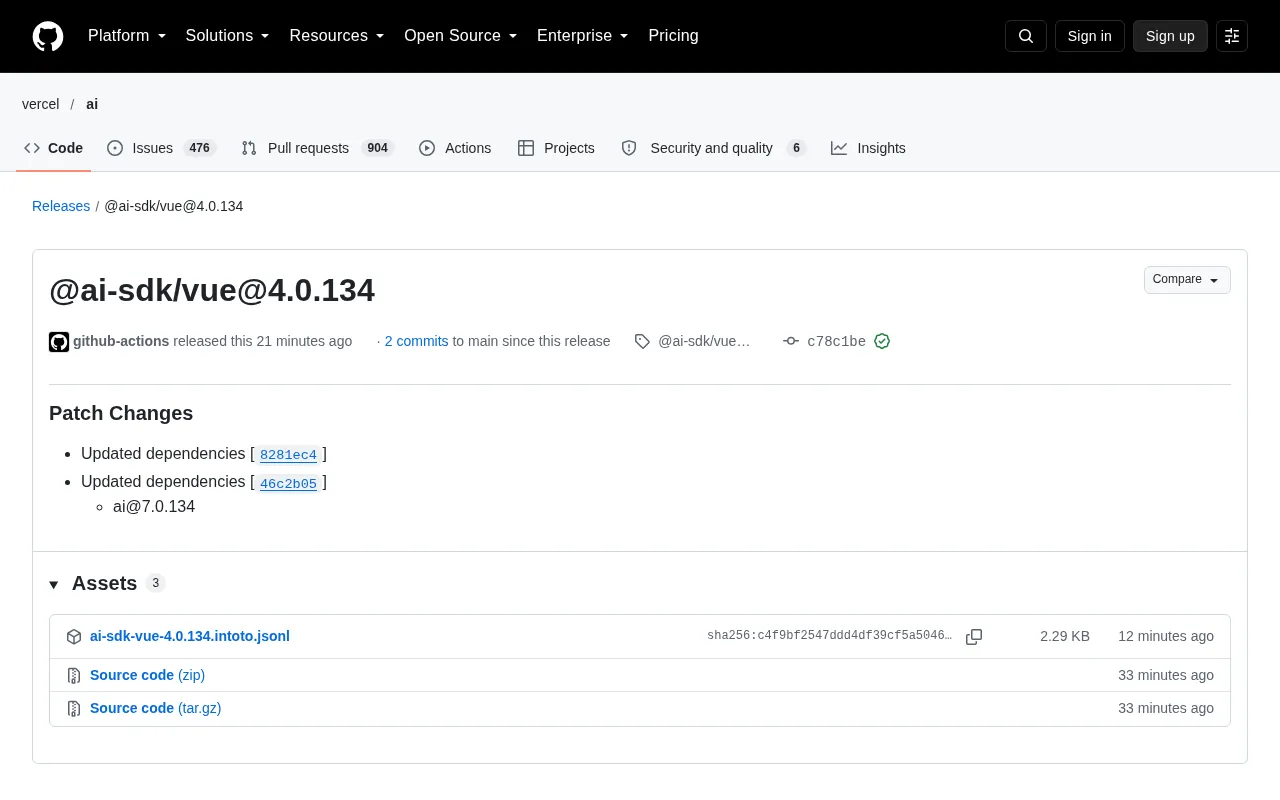1280x800 pixels.
Task: Expand the Enterprise menu
Action: coord(583,36)
